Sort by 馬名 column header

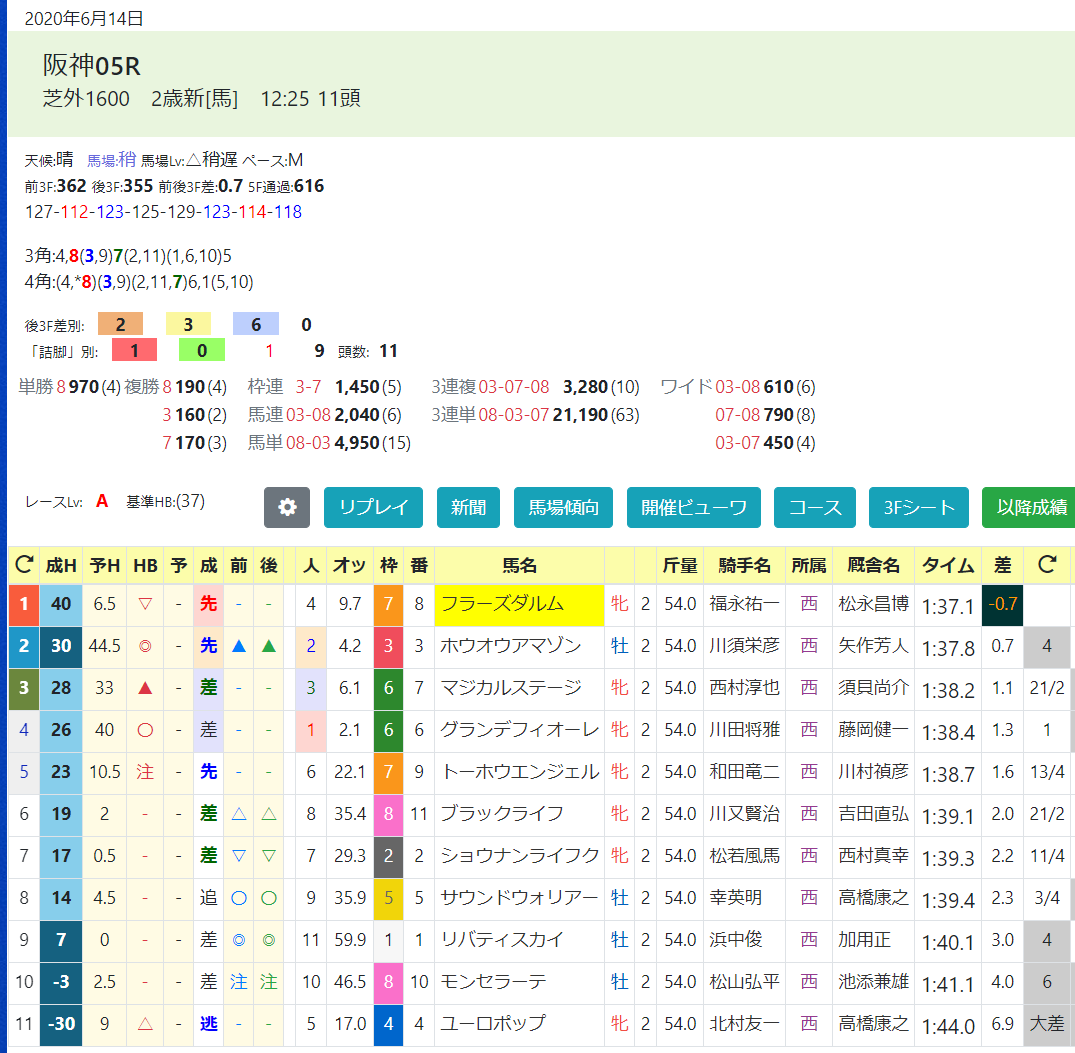(519, 566)
